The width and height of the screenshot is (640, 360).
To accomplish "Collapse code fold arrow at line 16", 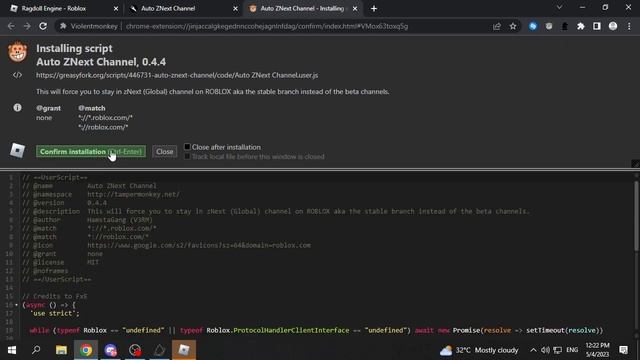I will pyautogui.click(x=16, y=305).
